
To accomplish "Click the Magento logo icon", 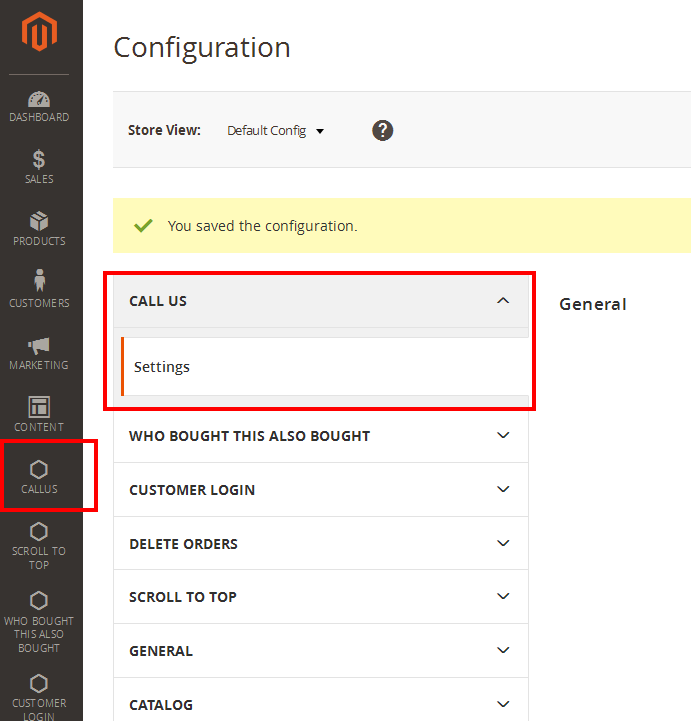I will [x=40, y=32].
